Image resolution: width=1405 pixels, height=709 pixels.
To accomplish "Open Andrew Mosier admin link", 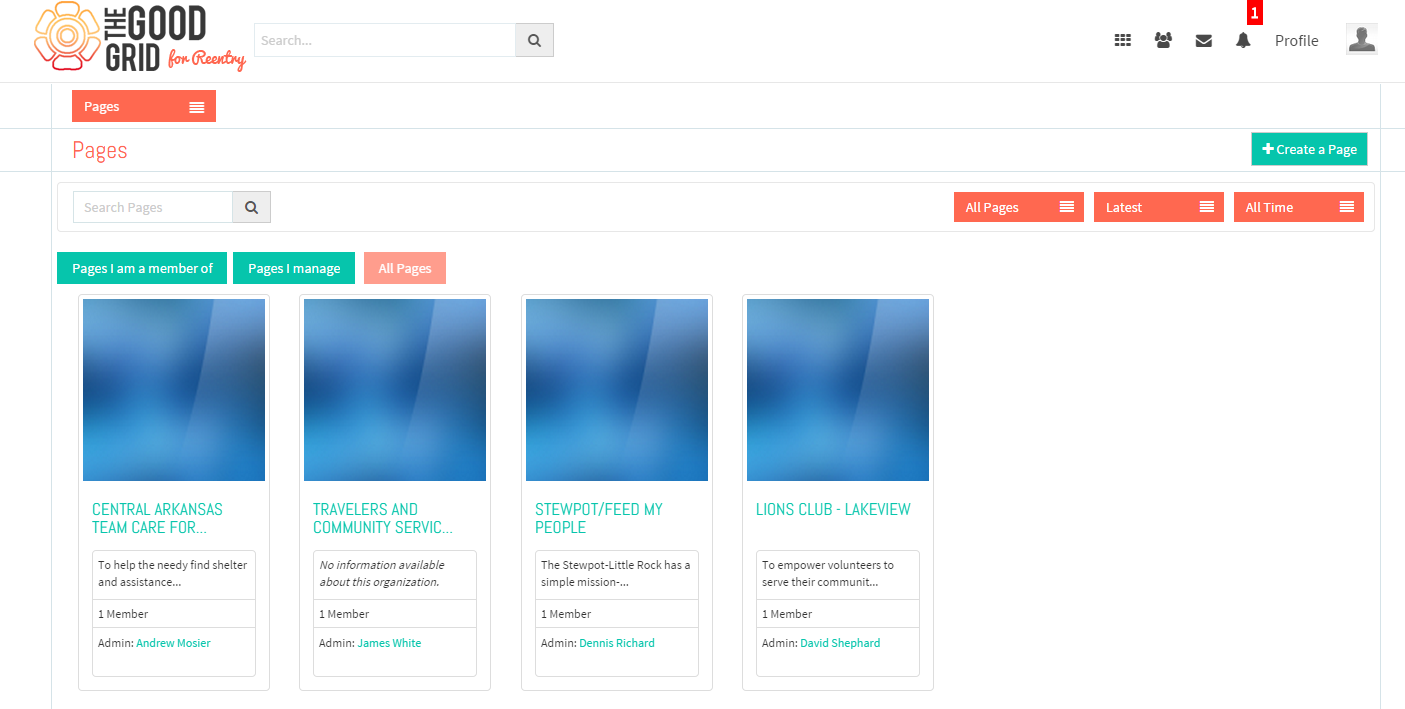I will click(173, 643).
